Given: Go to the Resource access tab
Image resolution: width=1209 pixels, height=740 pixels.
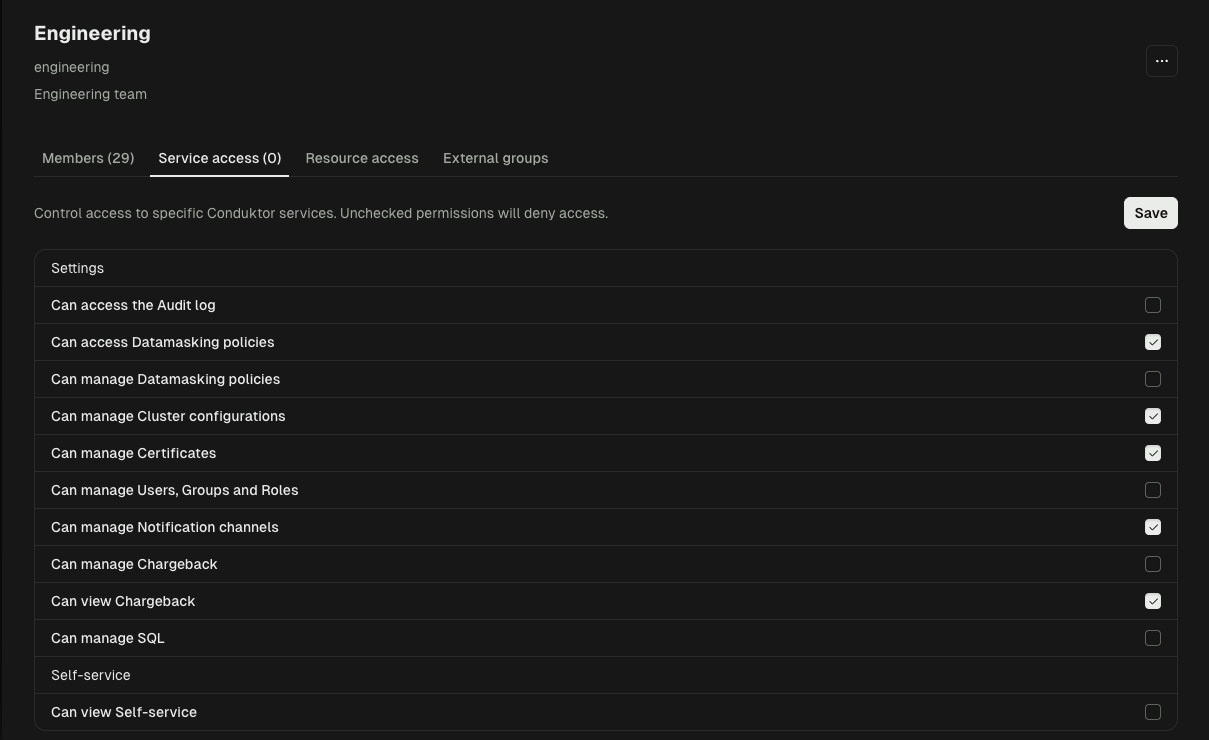Looking at the screenshot, I should click(x=362, y=158).
